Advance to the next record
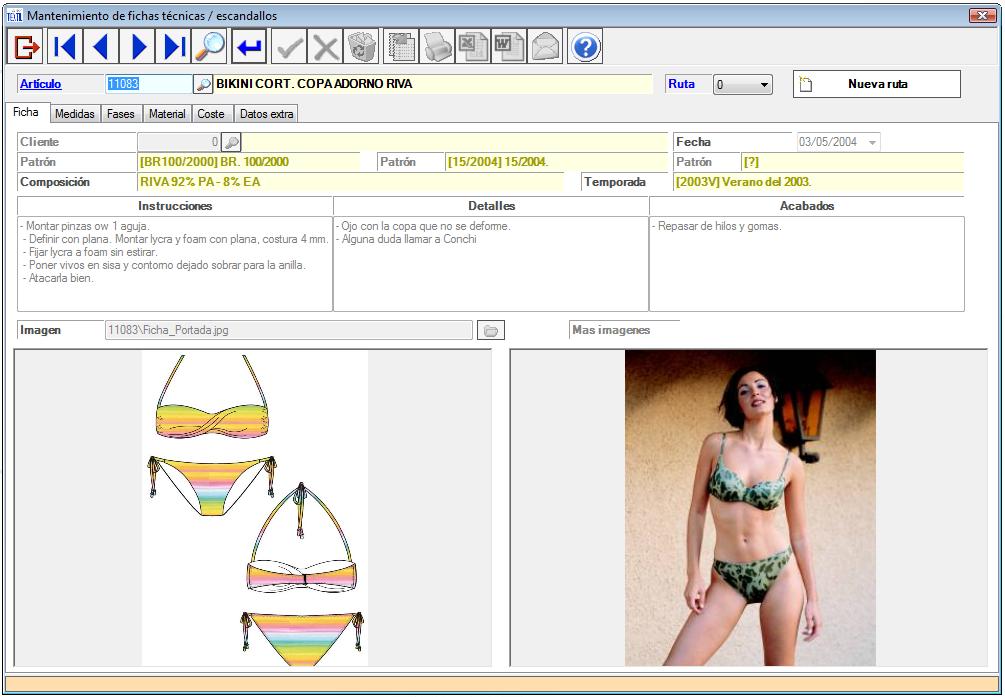 [x=139, y=46]
